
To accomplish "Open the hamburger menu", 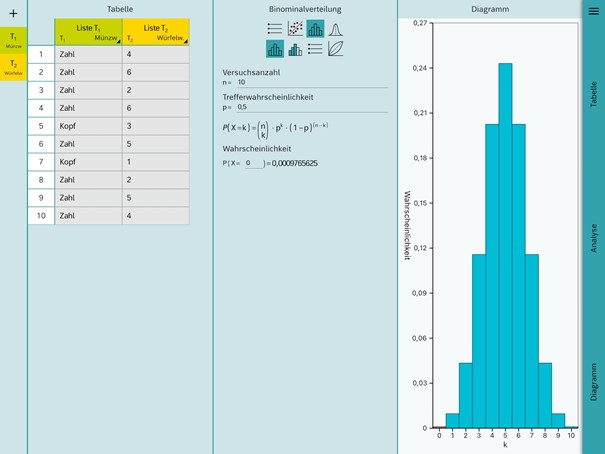I will pos(593,11).
